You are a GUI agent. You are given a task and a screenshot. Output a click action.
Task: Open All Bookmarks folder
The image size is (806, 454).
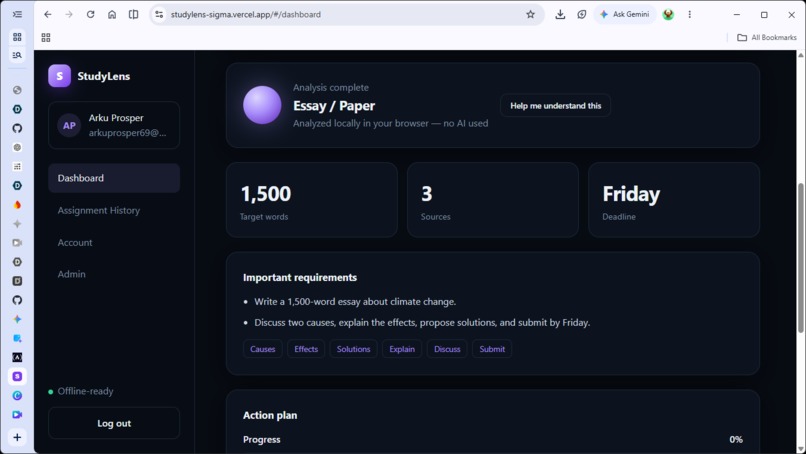[767, 38]
